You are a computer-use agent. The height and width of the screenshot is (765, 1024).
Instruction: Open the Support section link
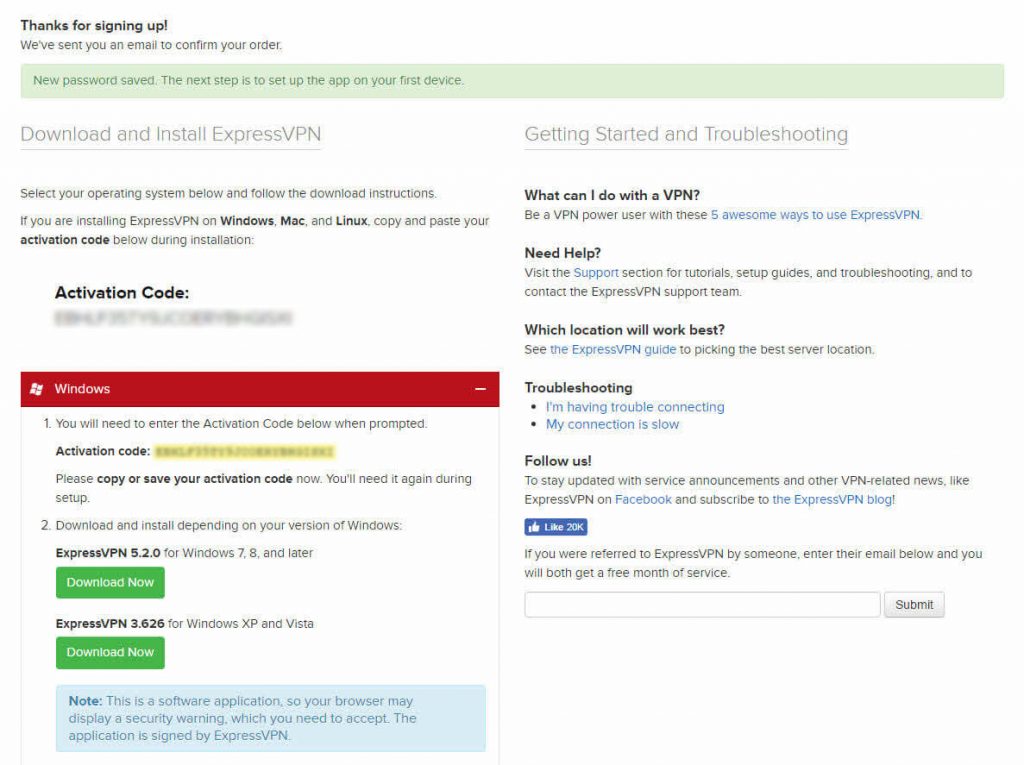pos(596,272)
